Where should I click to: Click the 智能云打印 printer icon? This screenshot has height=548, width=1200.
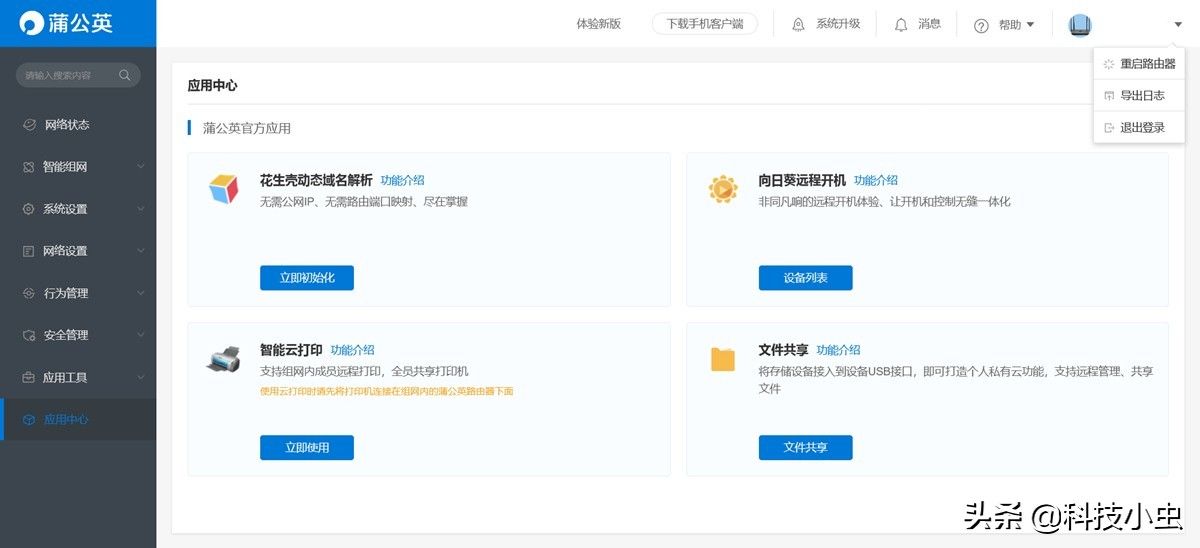pyautogui.click(x=224, y=358)
